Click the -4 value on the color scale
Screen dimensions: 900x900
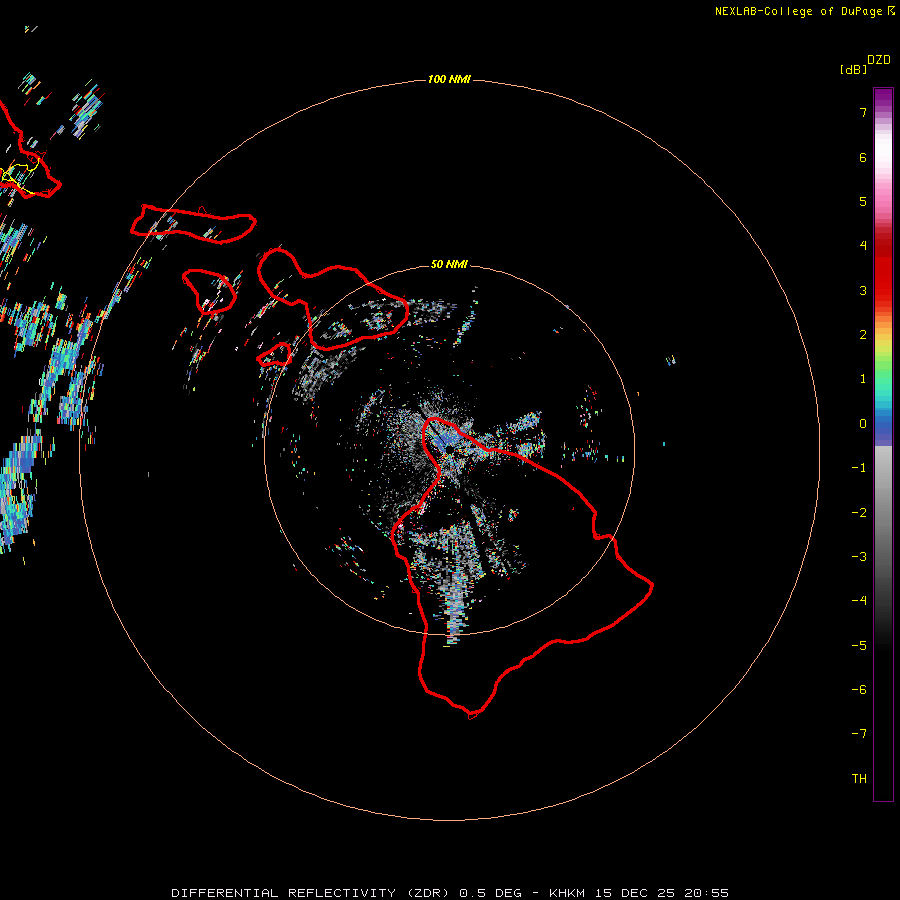859,601
